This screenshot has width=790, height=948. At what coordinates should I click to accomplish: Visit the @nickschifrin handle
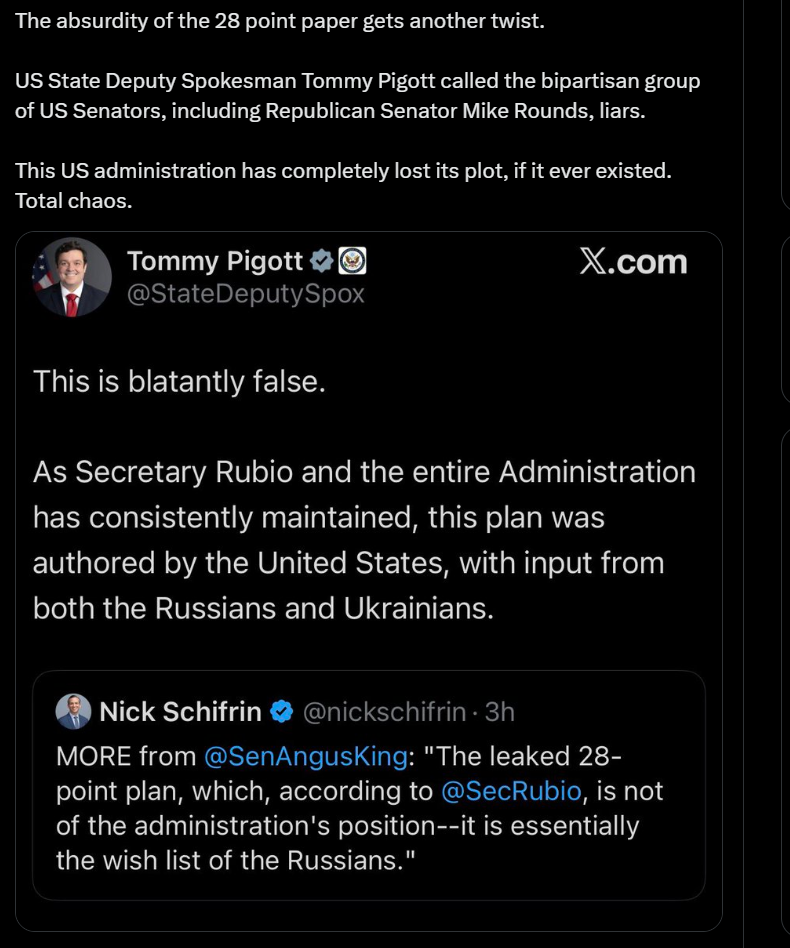click(384, 712)
